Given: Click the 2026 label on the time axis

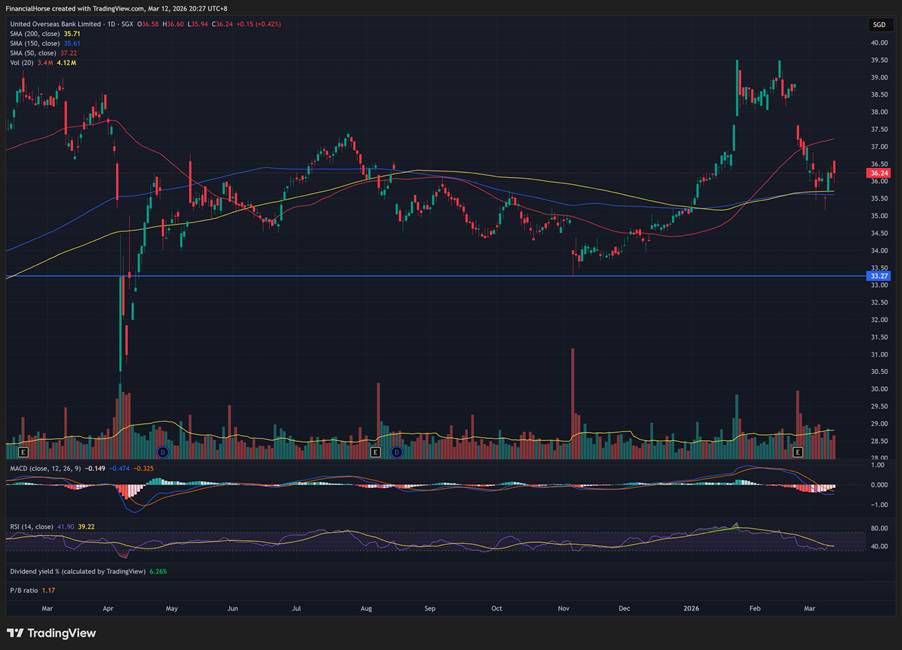Looking at the screenshot, I should pyautogui.click(x=691, y=607).
